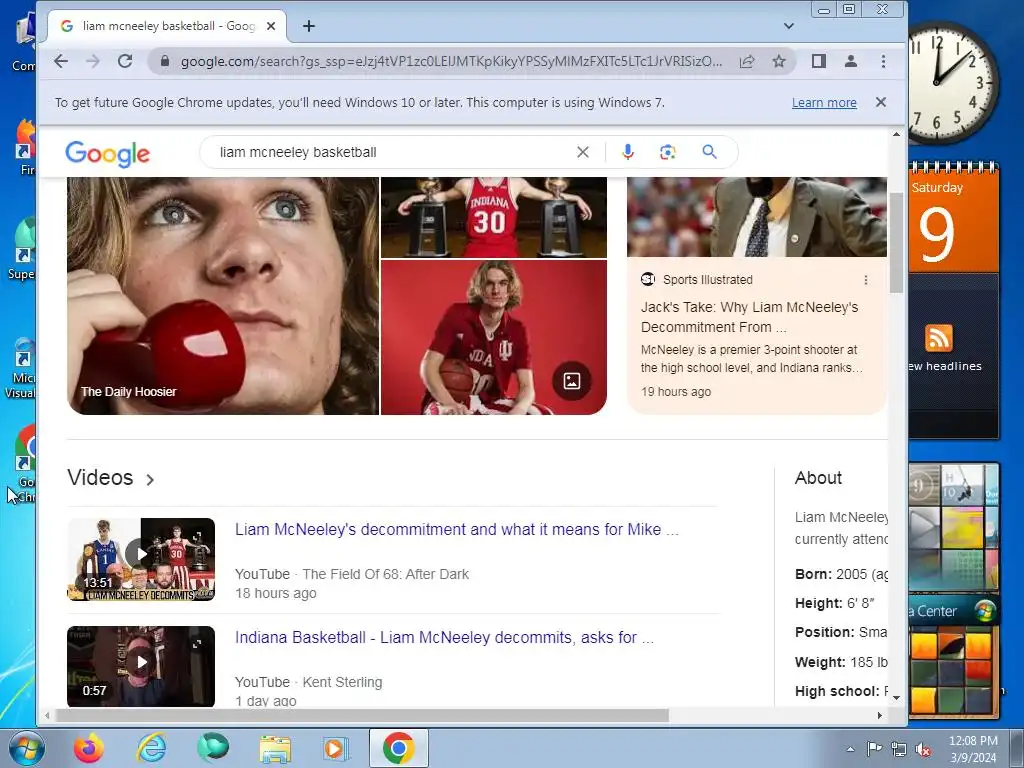Select the Chrome tab titled liam mcneeley basketball

167,26
